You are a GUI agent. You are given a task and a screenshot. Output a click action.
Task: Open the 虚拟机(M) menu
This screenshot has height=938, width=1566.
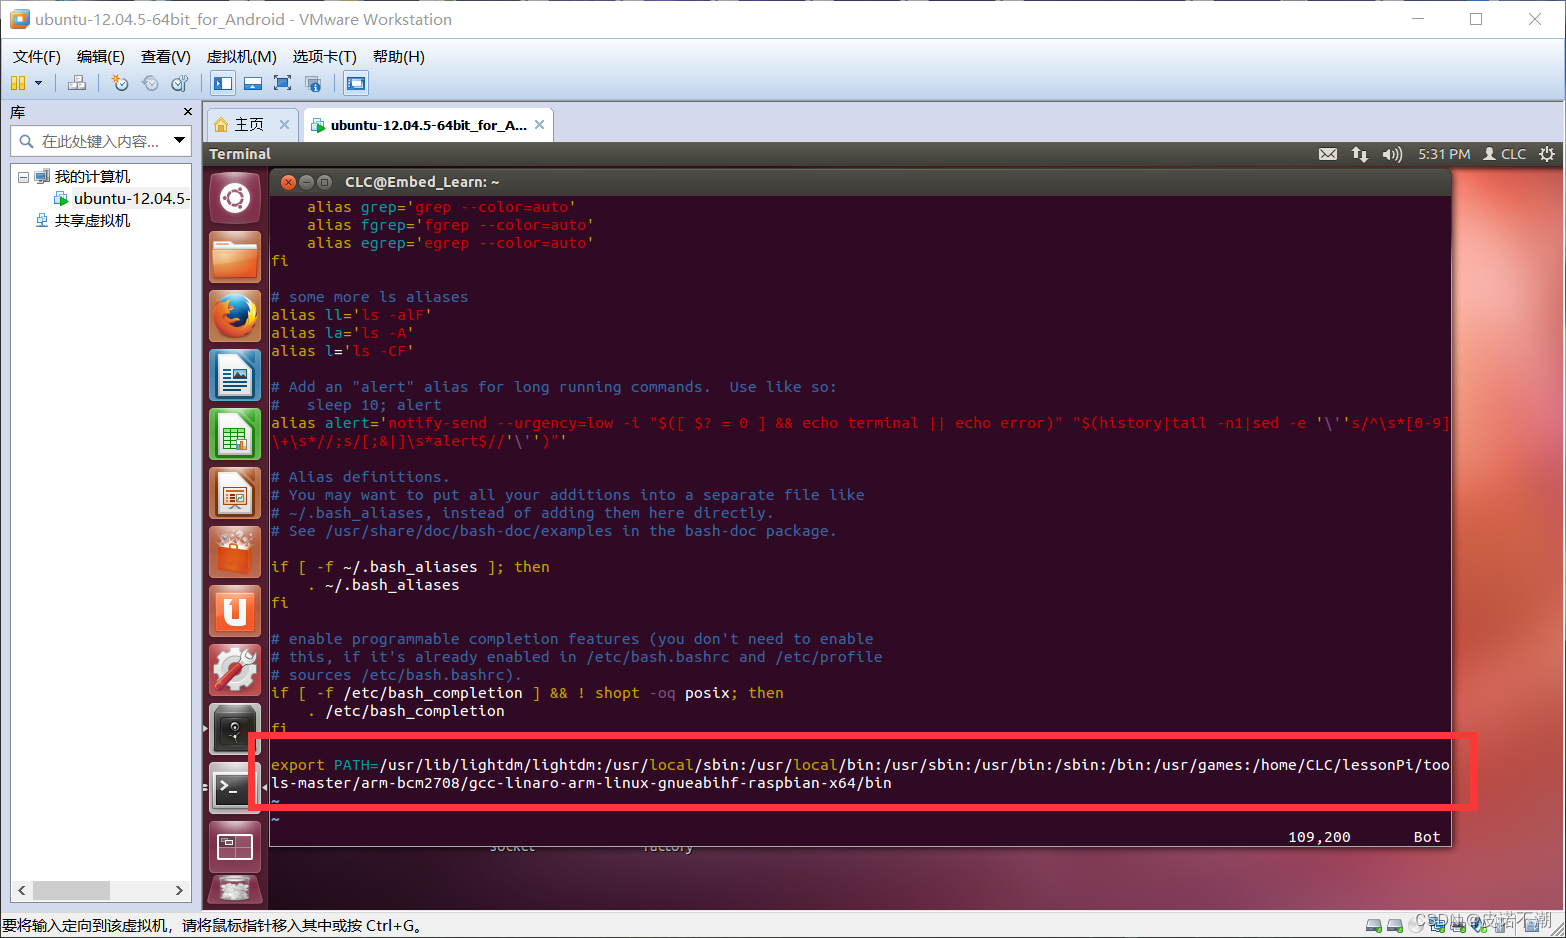[242, 57]
